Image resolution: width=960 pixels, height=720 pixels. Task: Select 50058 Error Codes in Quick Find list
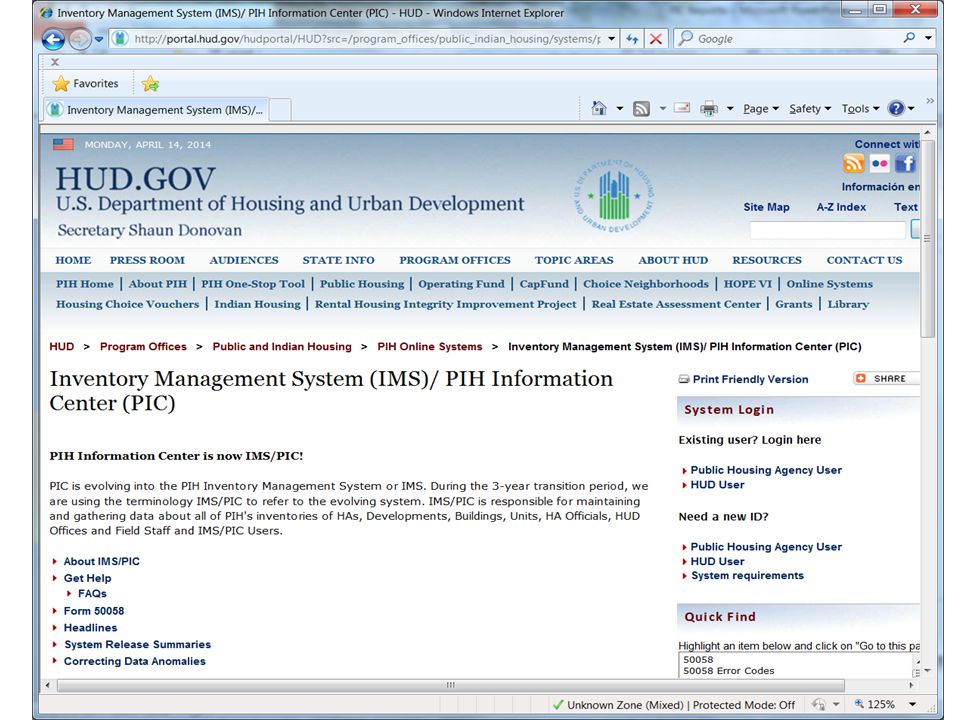coord(729,671)
